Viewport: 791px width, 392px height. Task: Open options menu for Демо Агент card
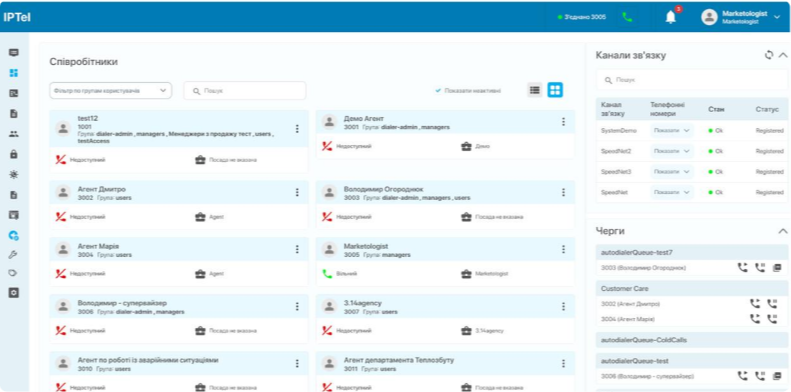[563, 122]
